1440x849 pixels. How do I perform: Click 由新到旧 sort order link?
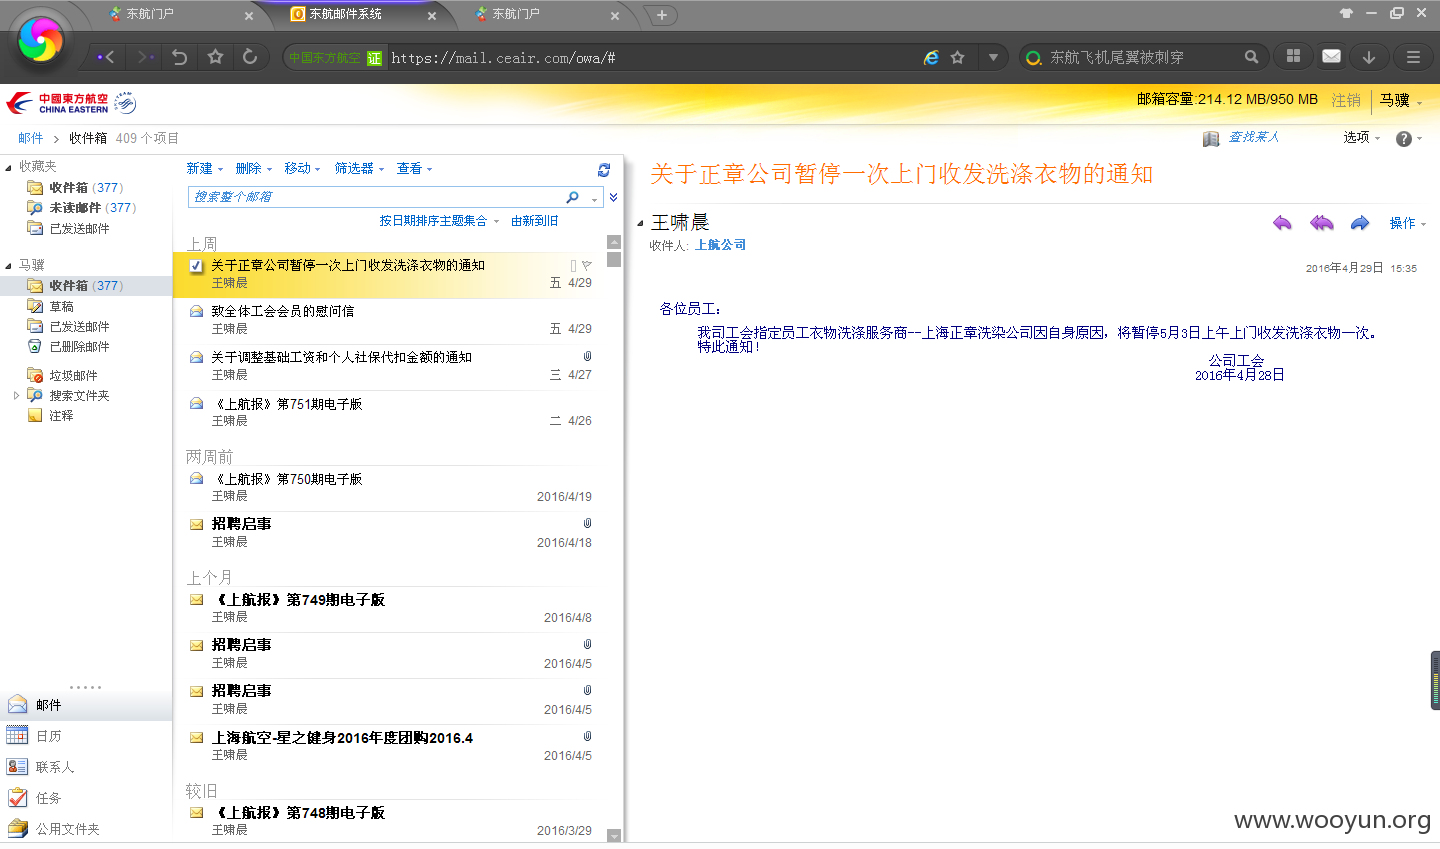coord(534,221)
